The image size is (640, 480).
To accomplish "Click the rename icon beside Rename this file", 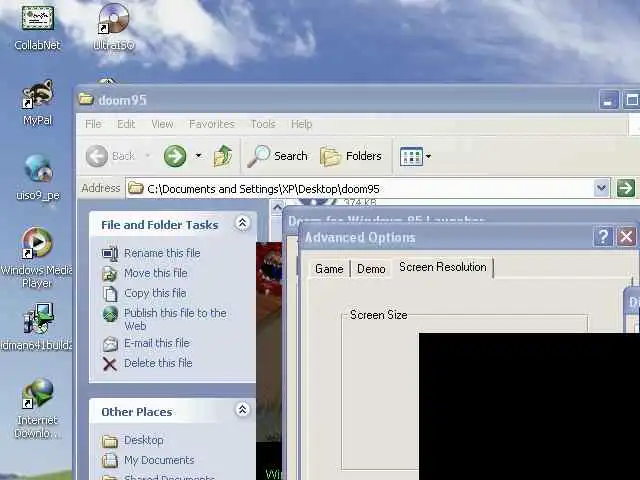I will [110, 254].
